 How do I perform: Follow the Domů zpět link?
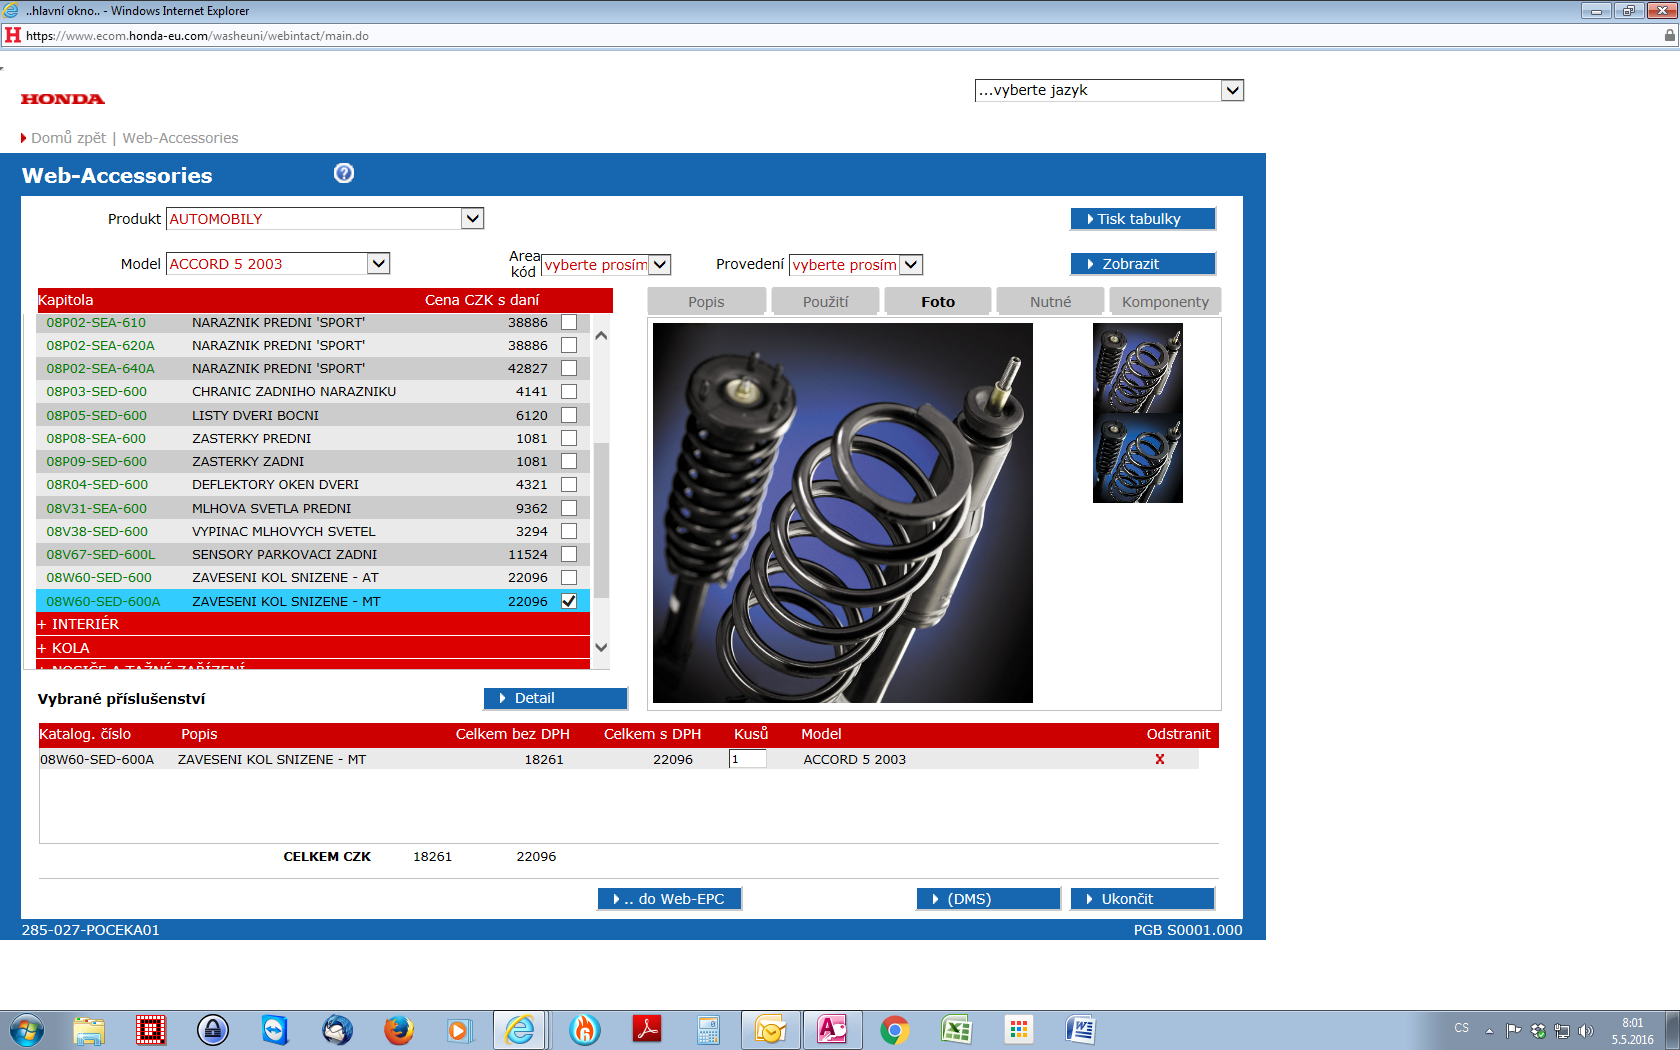[x=68, y=138]
